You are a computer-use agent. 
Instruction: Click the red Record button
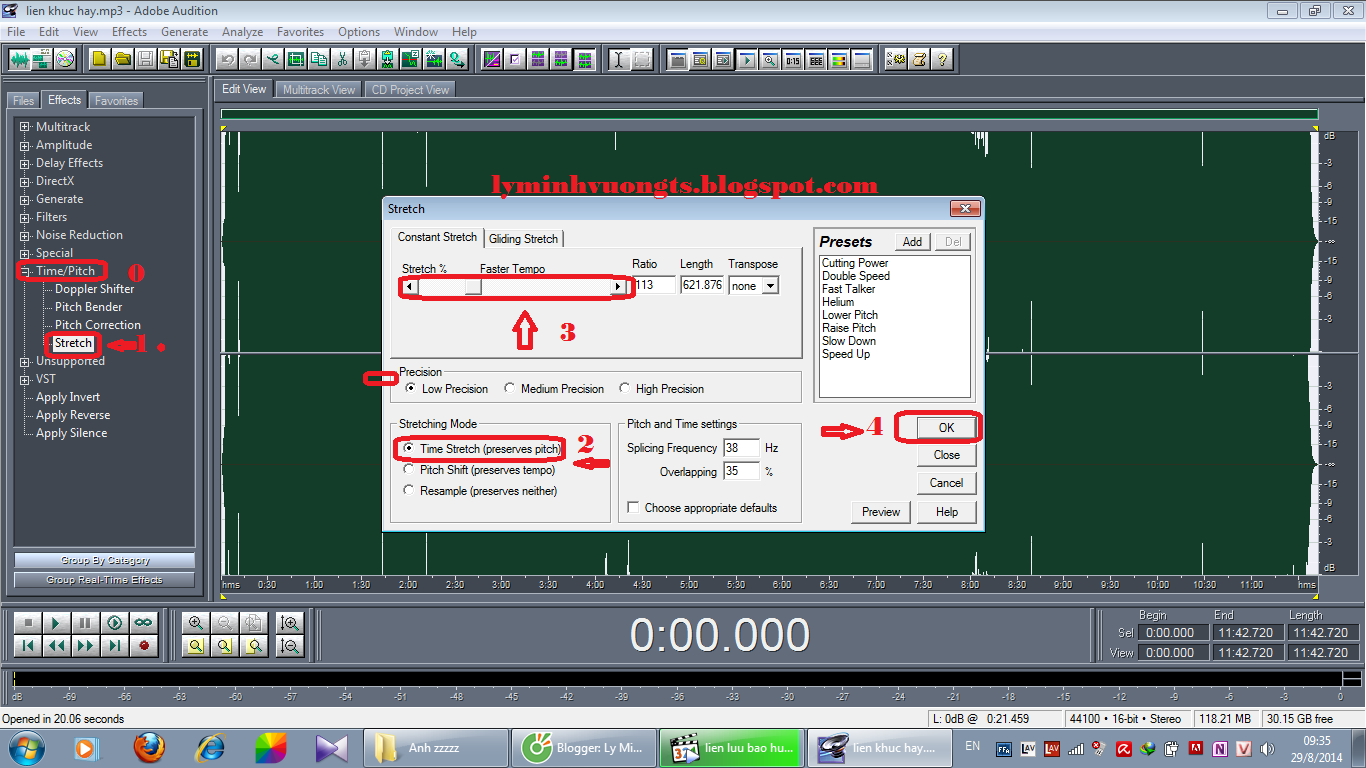tap(144, 646)
